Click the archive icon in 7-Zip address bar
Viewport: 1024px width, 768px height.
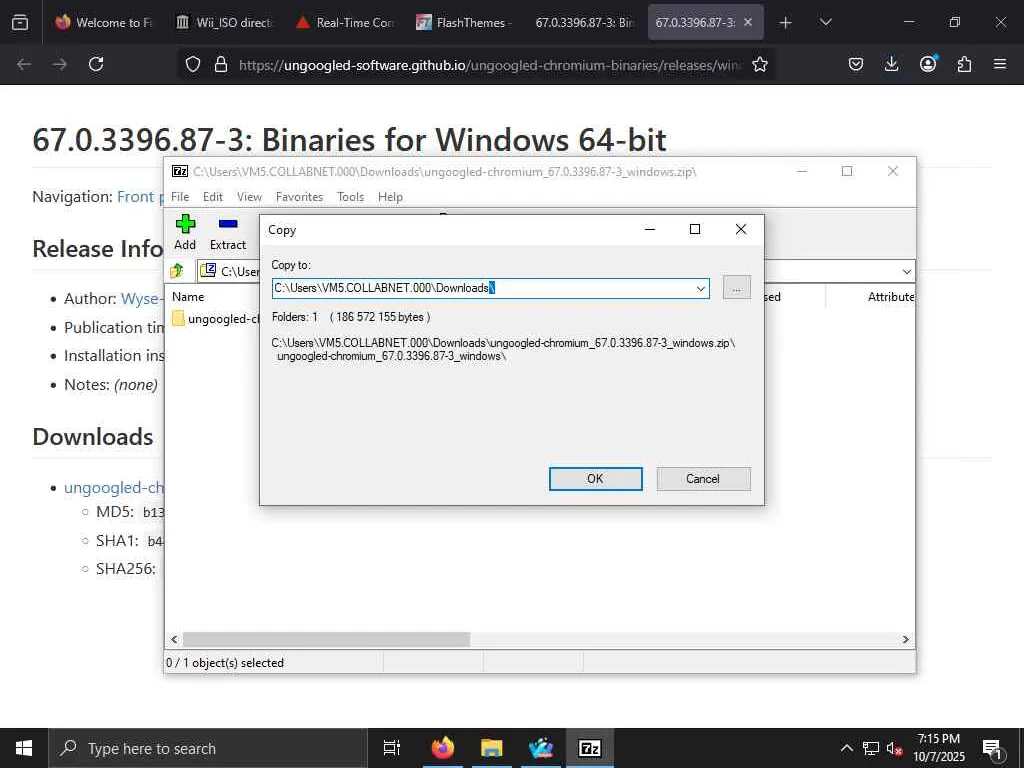coord(208,270)
